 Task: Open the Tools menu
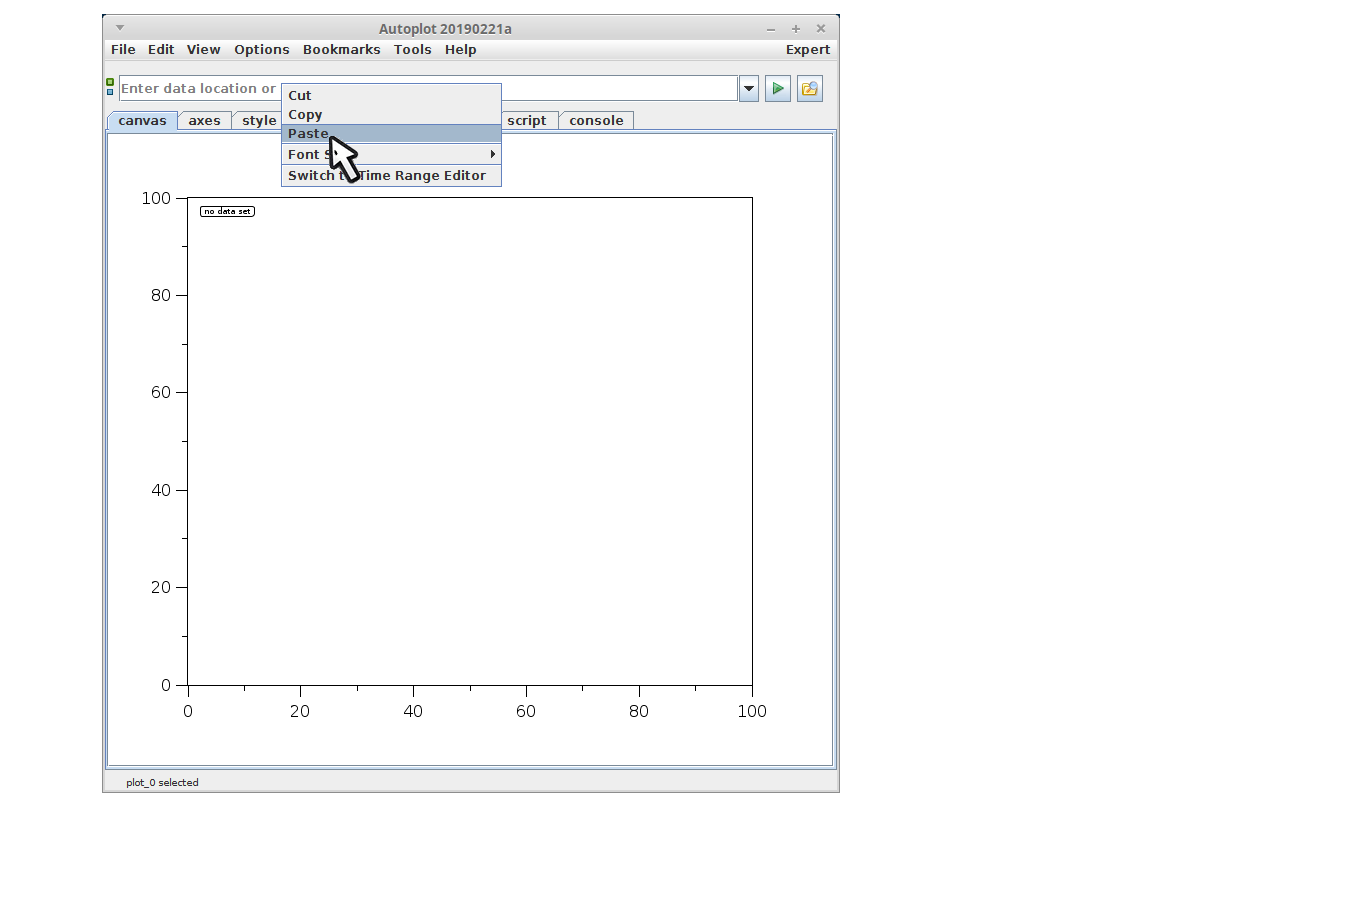[x=412, y=50]
